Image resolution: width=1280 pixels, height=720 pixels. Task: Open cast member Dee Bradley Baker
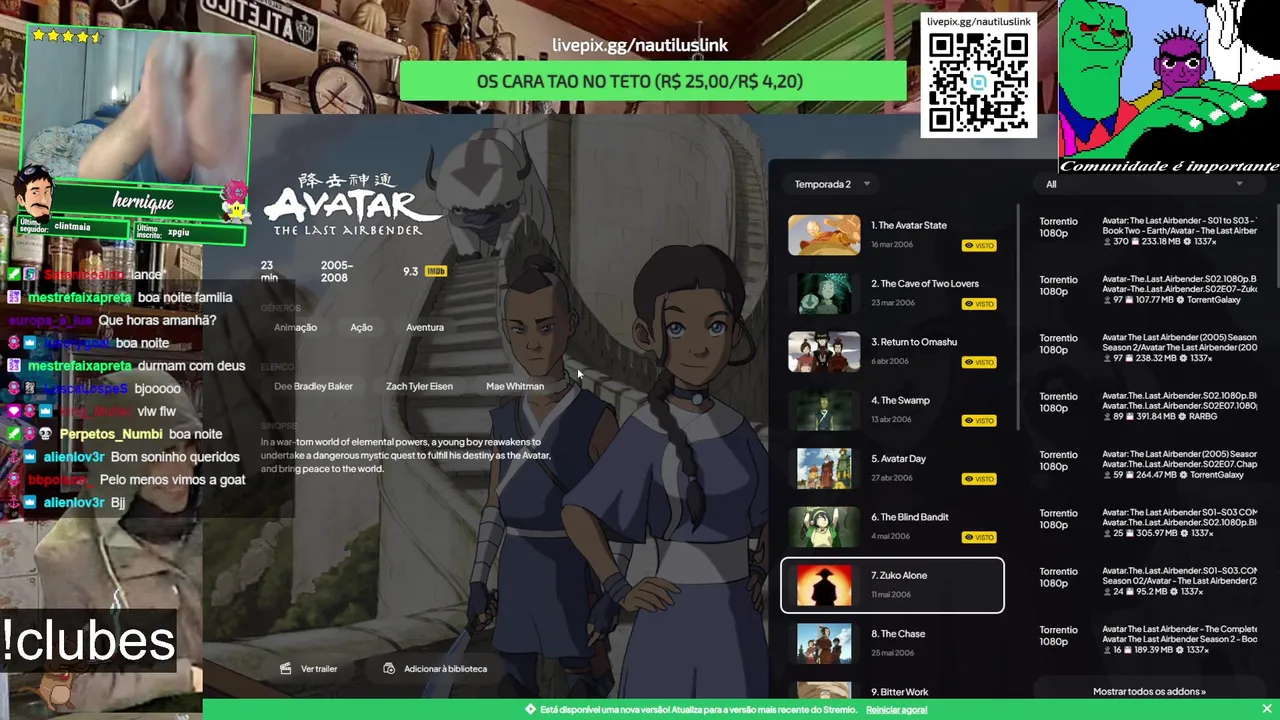point(313,386)
